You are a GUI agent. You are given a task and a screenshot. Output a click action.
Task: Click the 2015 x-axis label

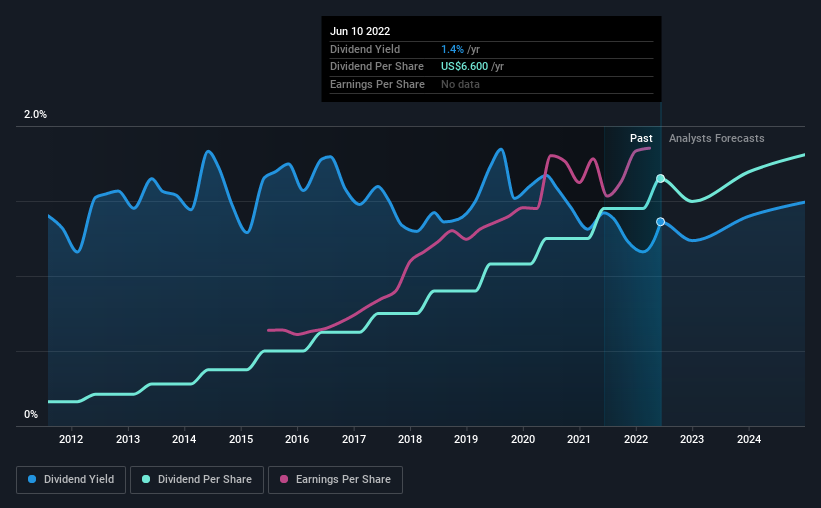point(241,439)
